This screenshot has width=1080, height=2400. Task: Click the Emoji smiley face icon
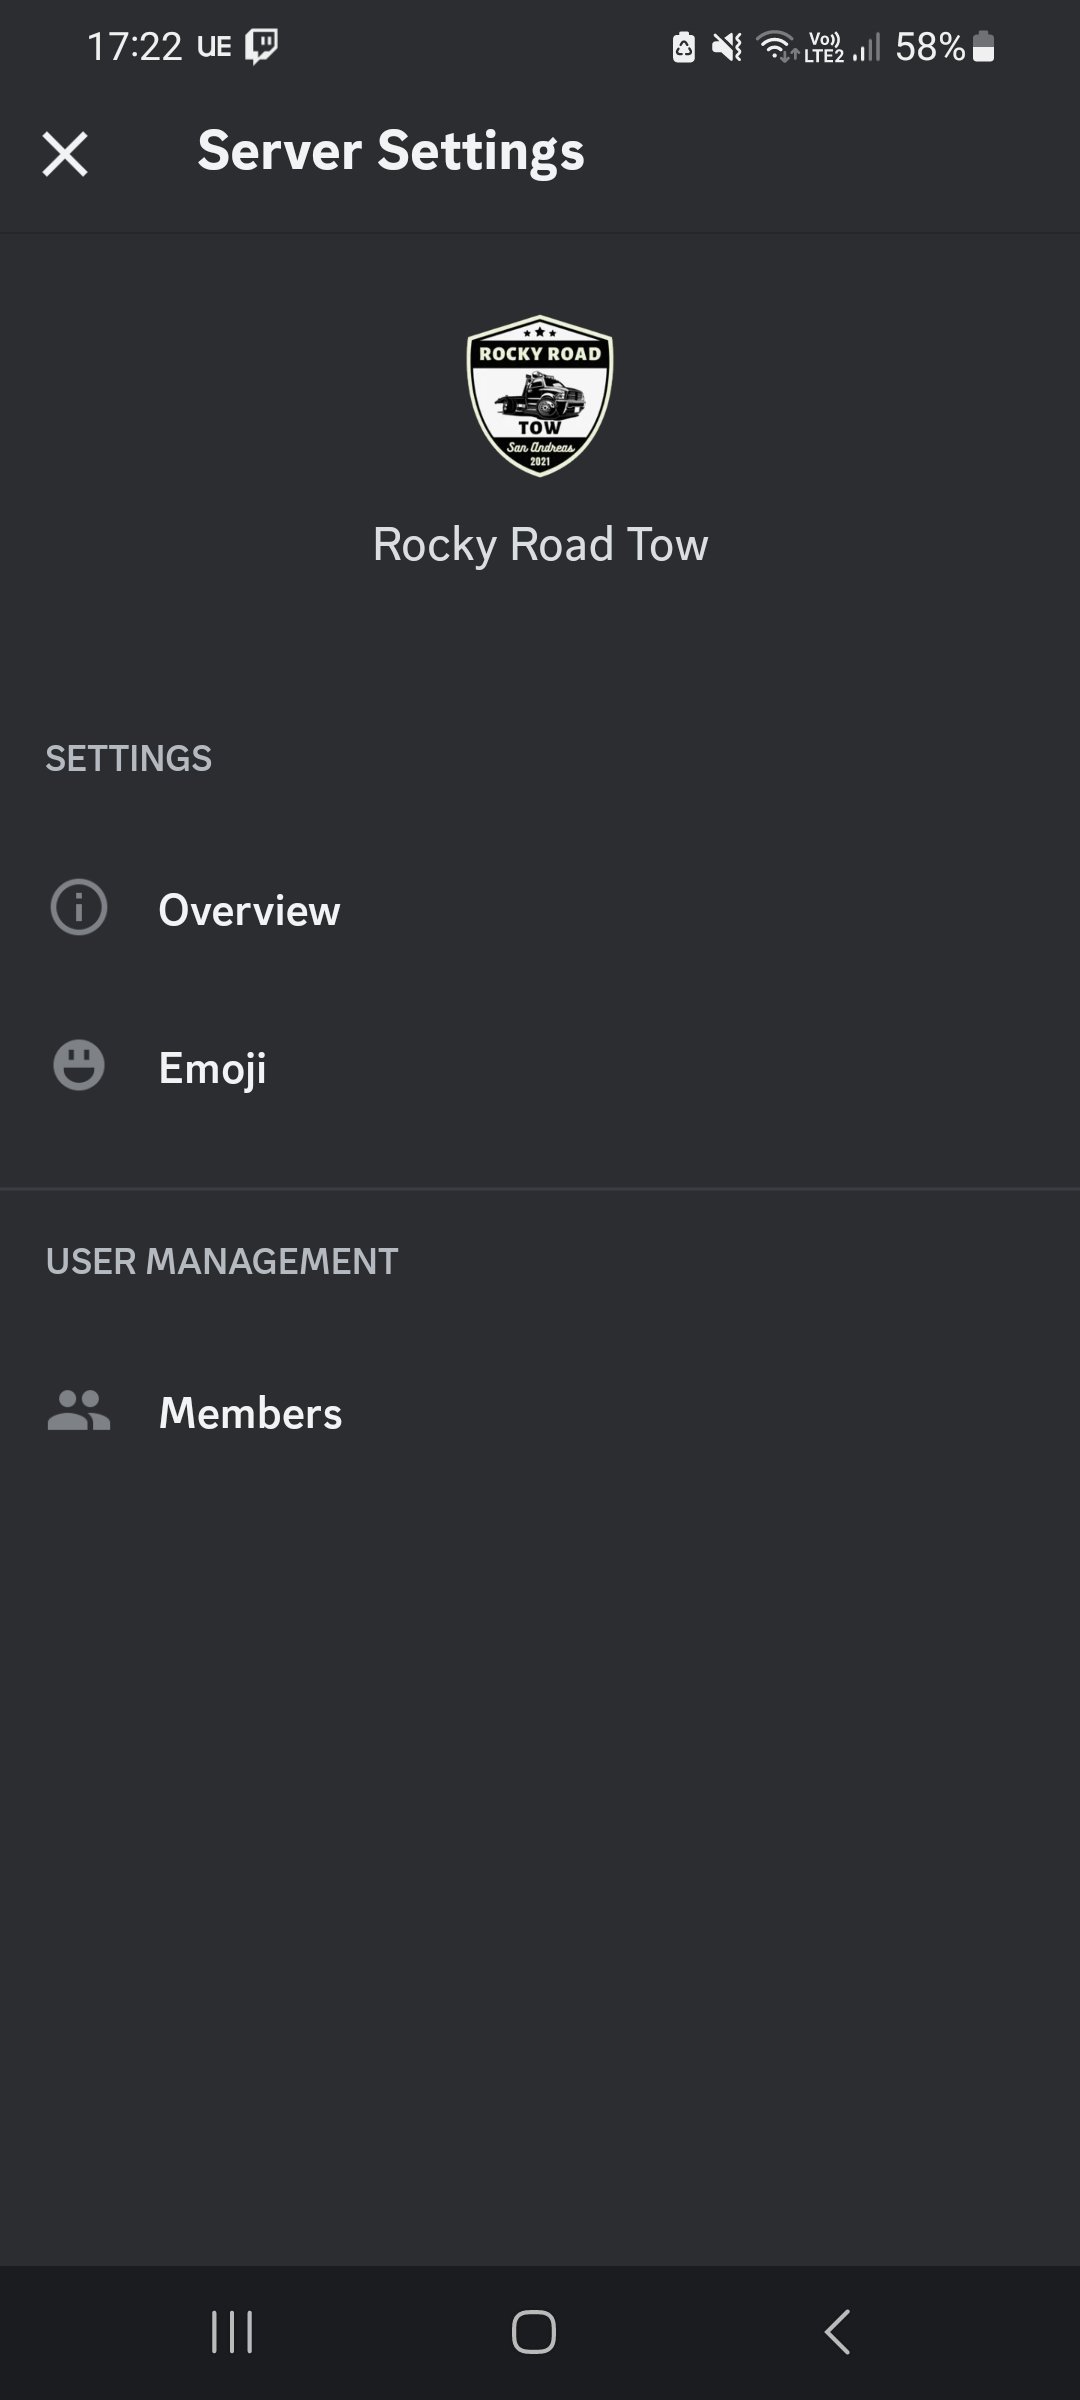coord(79,1065)
